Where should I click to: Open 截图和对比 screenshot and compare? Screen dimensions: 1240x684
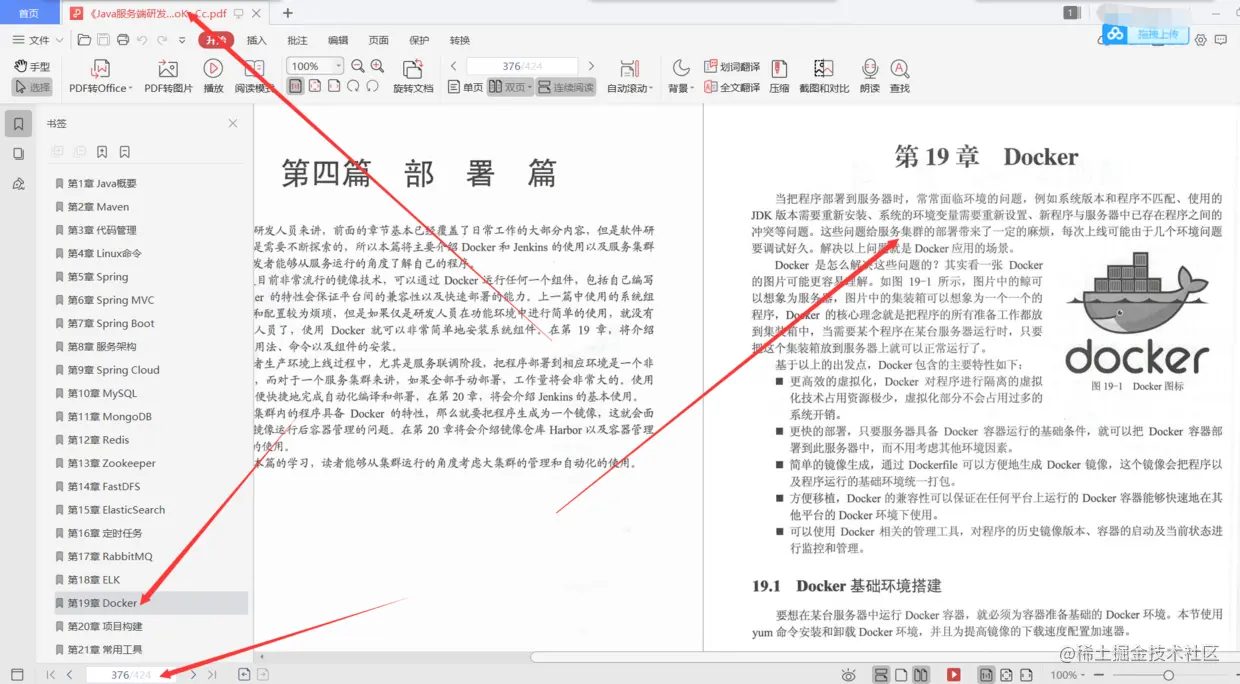point(824,76)
